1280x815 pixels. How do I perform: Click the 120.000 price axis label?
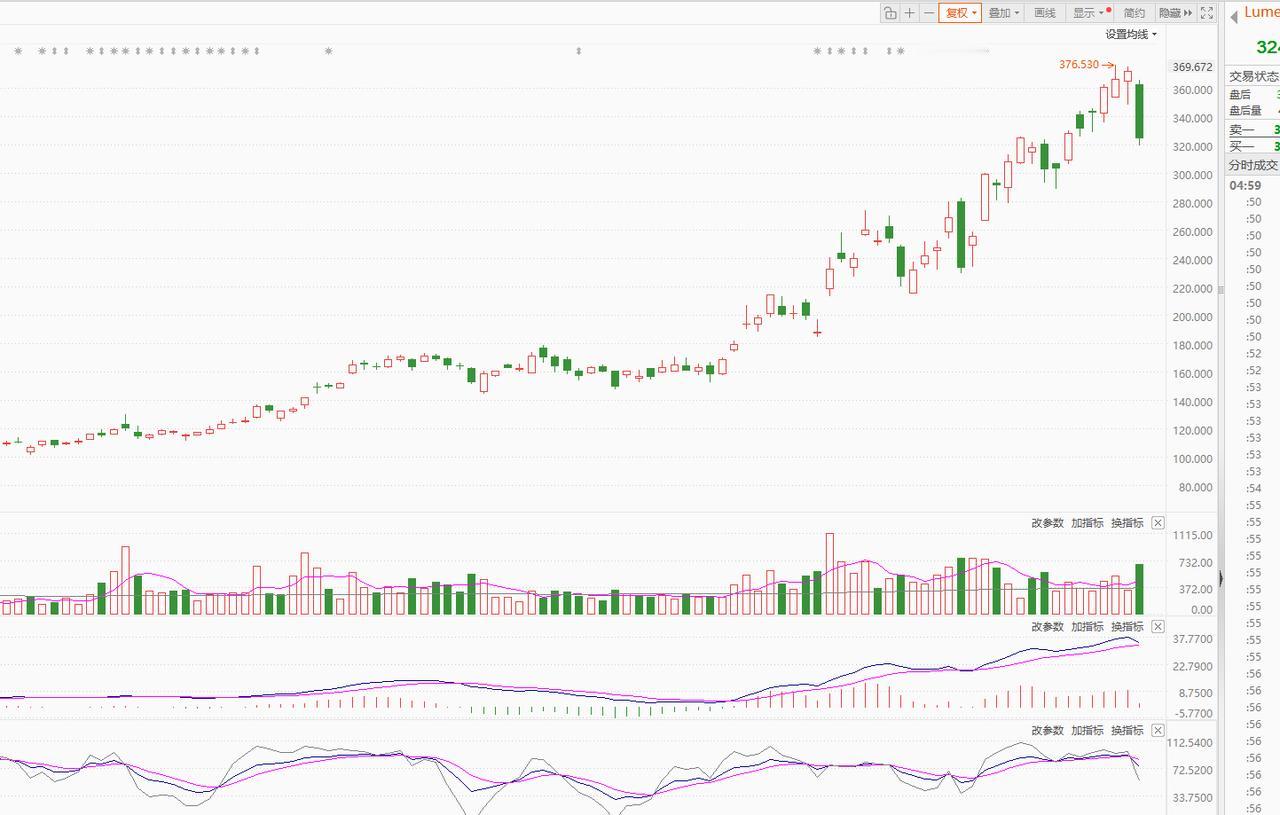pyautogui.click(x=1193, y=431)
